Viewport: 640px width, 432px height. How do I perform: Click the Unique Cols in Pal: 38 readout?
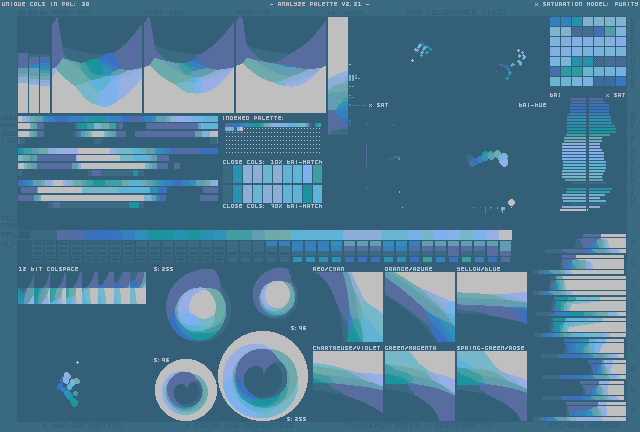(46, 4)
